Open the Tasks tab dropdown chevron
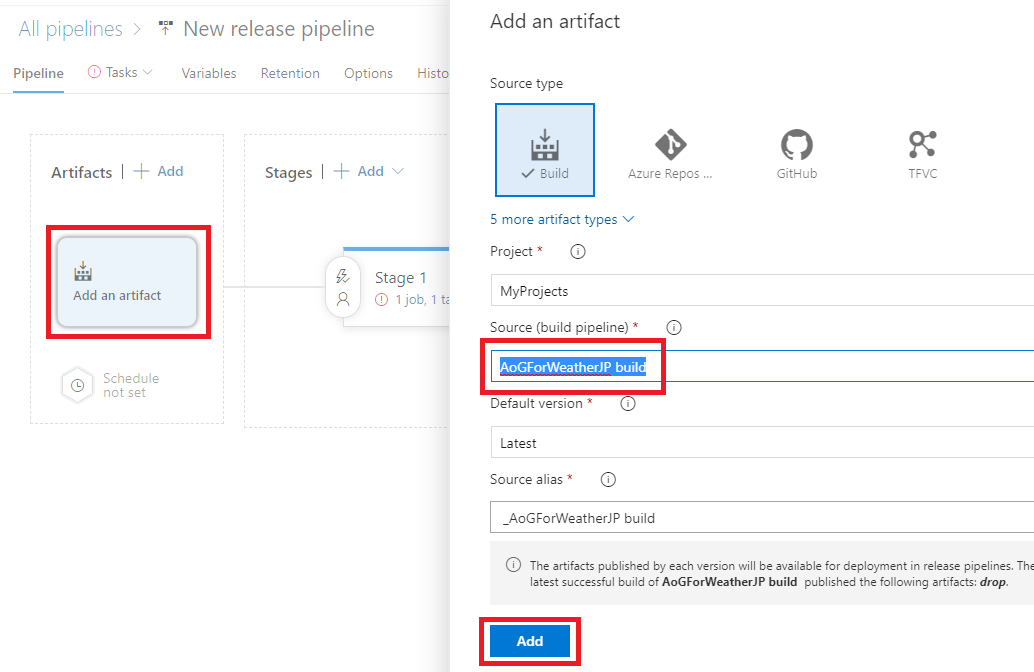The width and height of the screenshot is (1034, 672). coord(148,72)
